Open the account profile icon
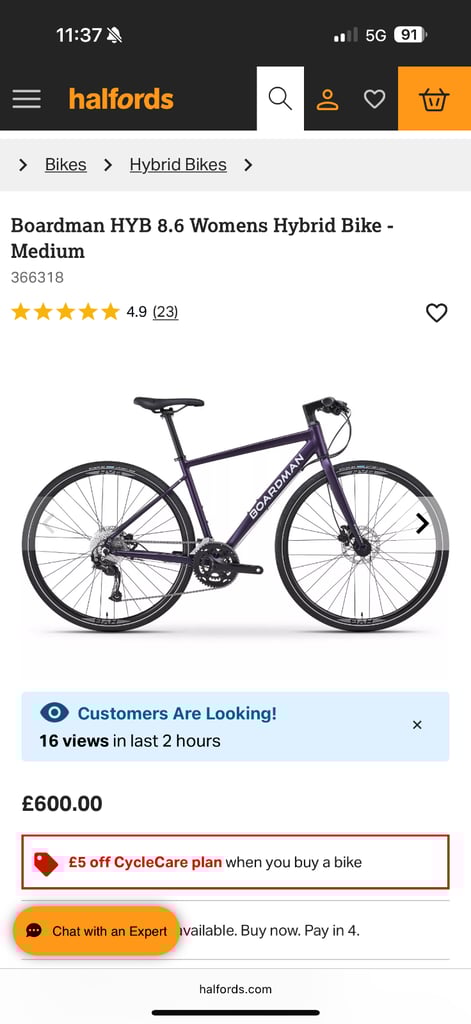Viewport: 471px width, 1024px height. point(327,99)
